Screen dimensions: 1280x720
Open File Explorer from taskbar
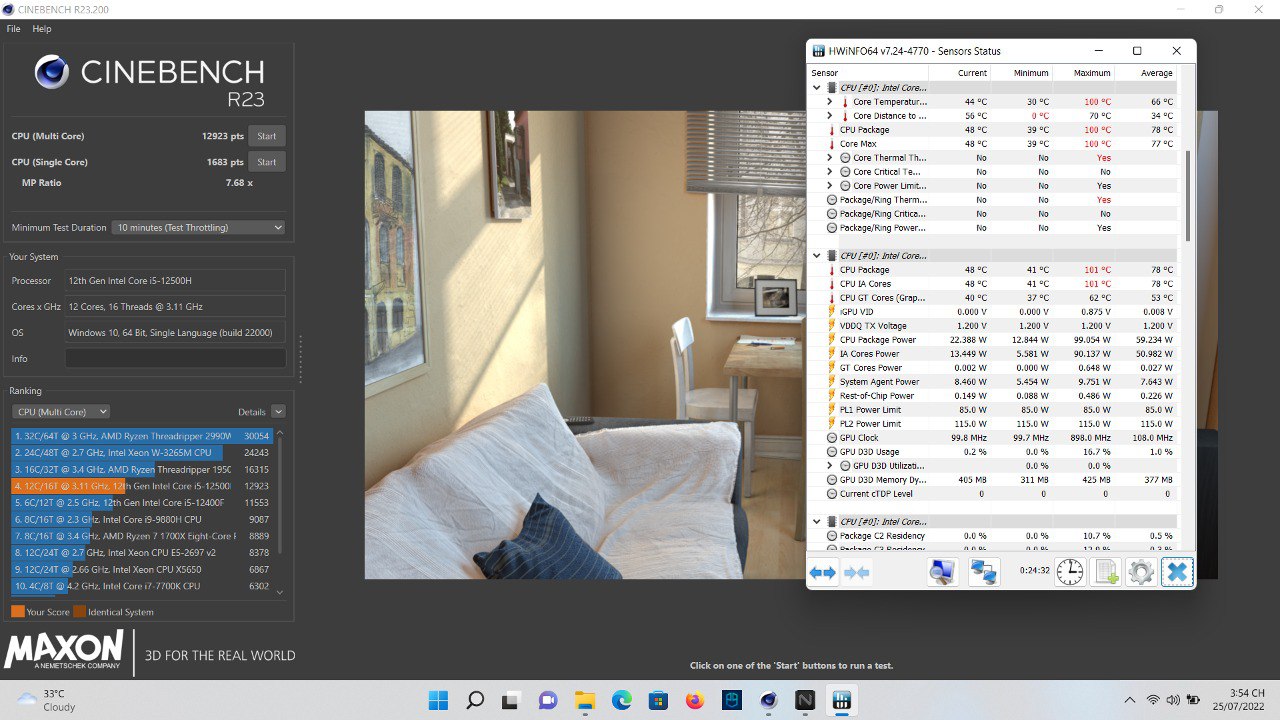pyautogui.click(x=584, y=701)
